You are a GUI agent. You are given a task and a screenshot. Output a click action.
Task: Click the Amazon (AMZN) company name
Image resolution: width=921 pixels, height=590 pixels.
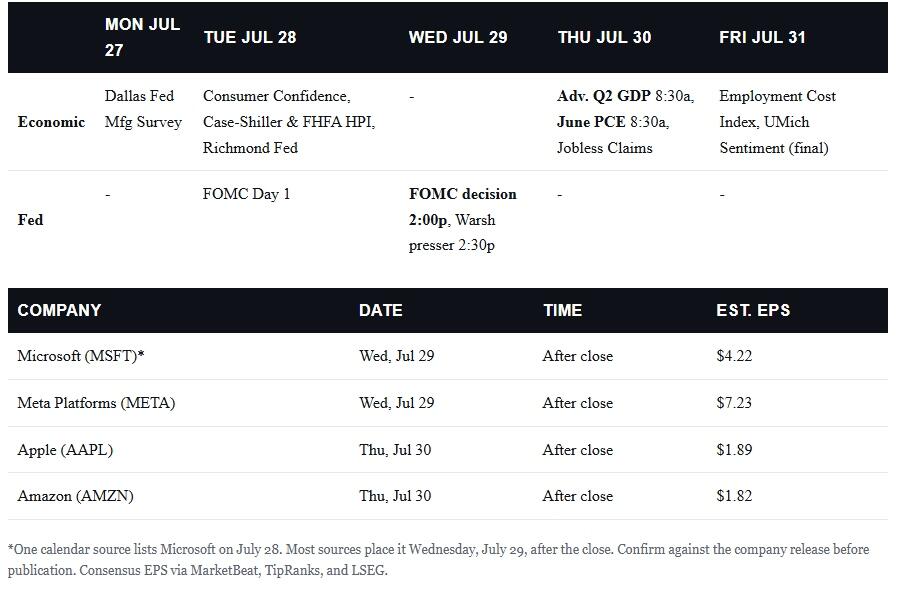[75, 496]
